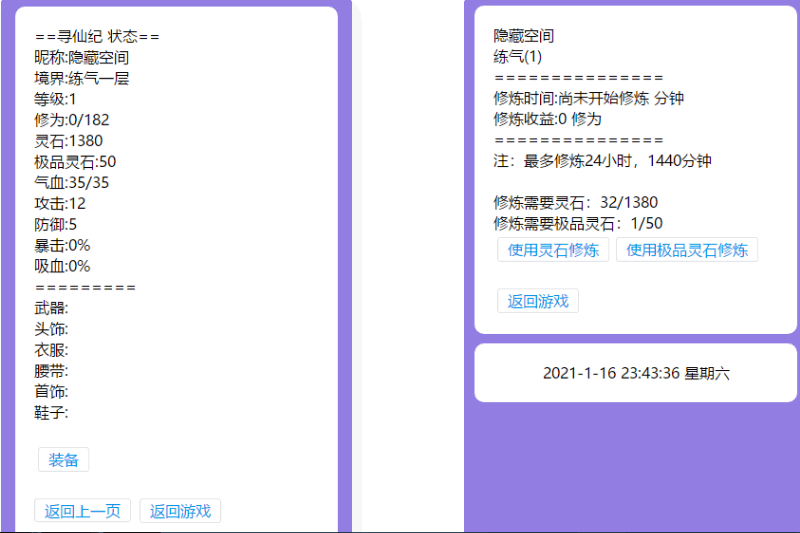Click 返回游戏 beside 返回上一页
This screenshot has width=800, height=533.
pos(180,511)
